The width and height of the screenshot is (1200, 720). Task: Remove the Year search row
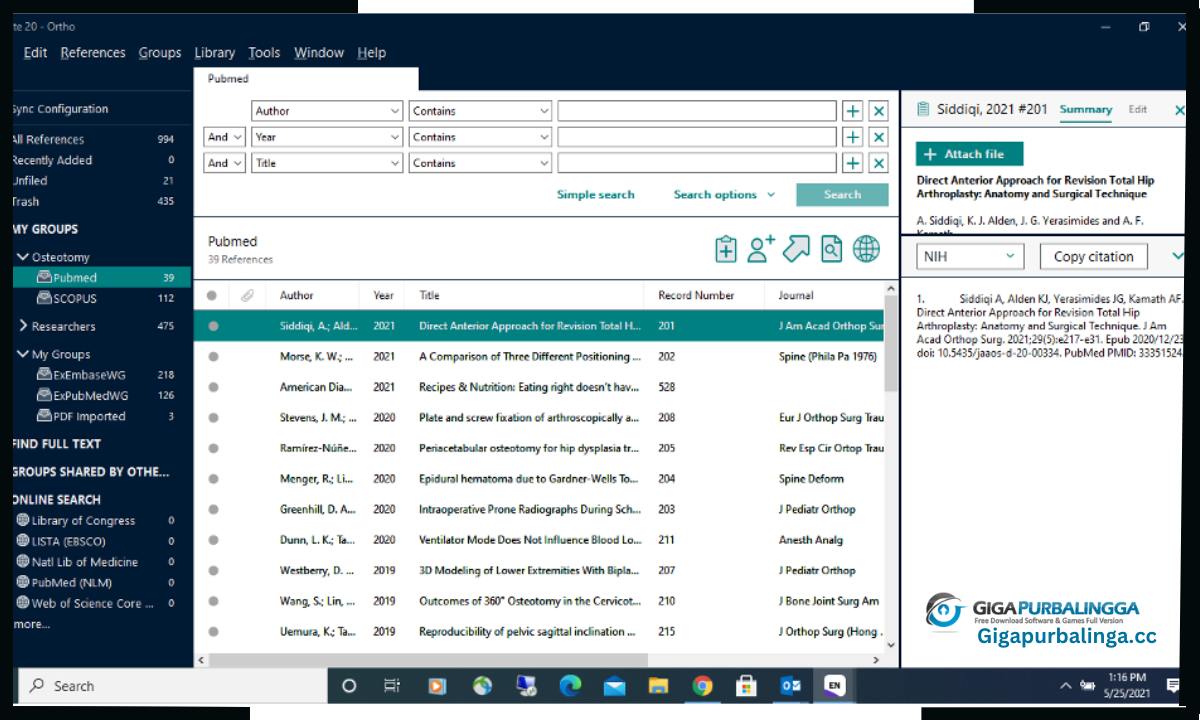click(x=878, y=137)
